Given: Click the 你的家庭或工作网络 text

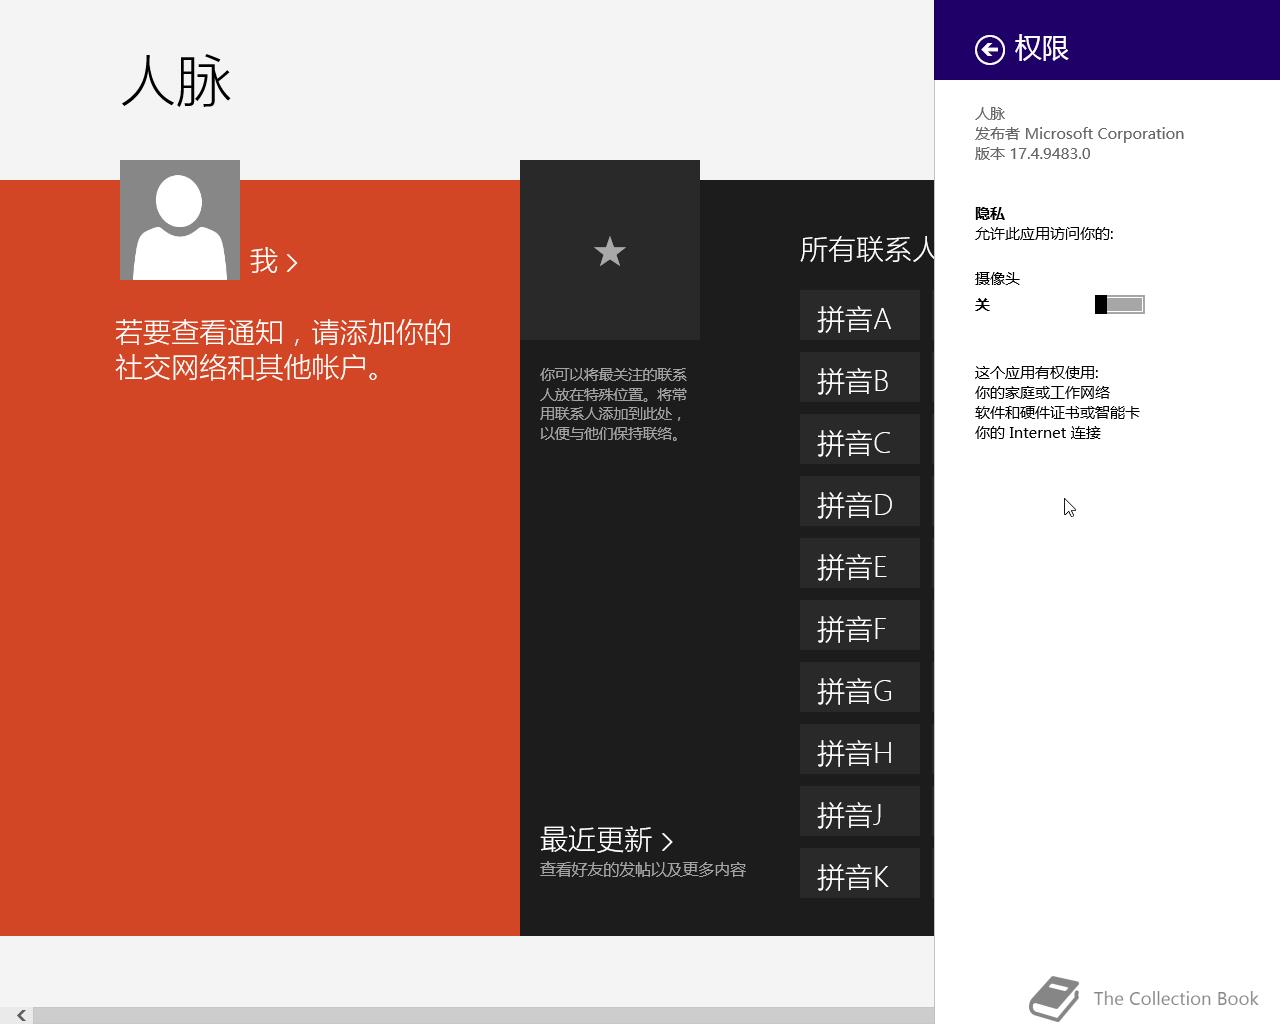Looking at the screenshot, I should pyautogui.click(x=1042, y=392).
